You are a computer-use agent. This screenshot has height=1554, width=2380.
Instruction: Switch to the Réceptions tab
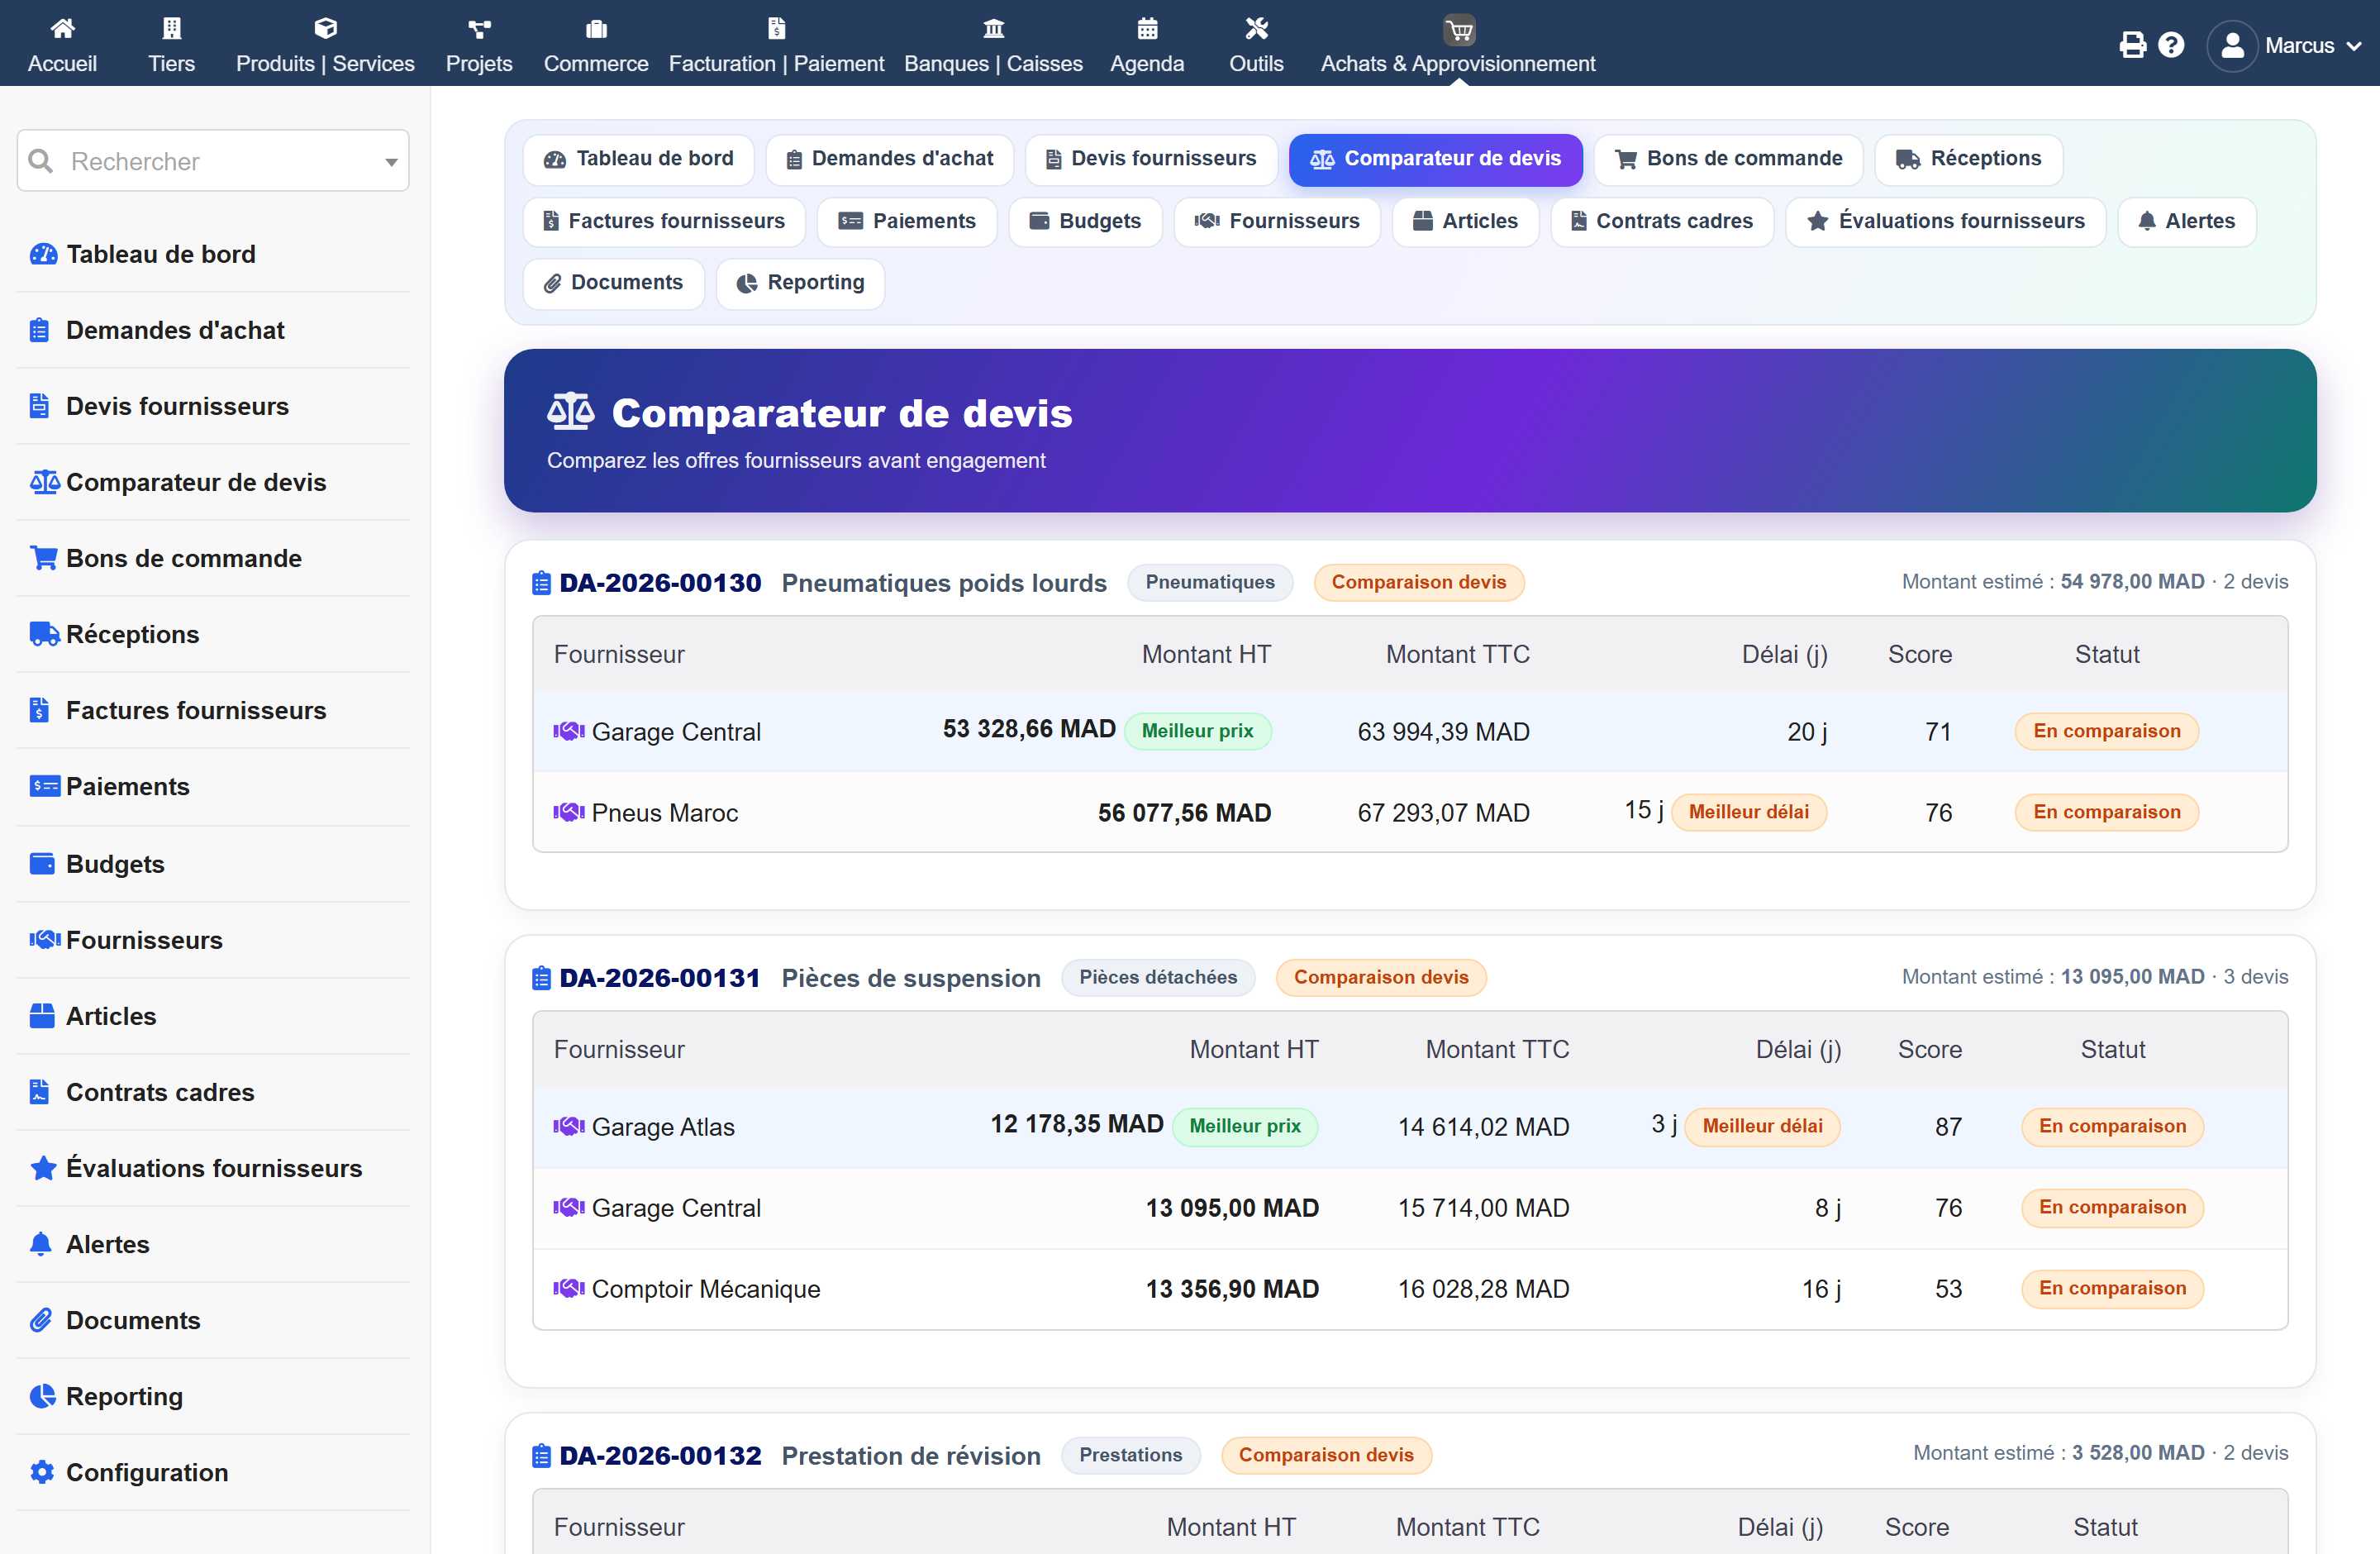(1968, 159)
